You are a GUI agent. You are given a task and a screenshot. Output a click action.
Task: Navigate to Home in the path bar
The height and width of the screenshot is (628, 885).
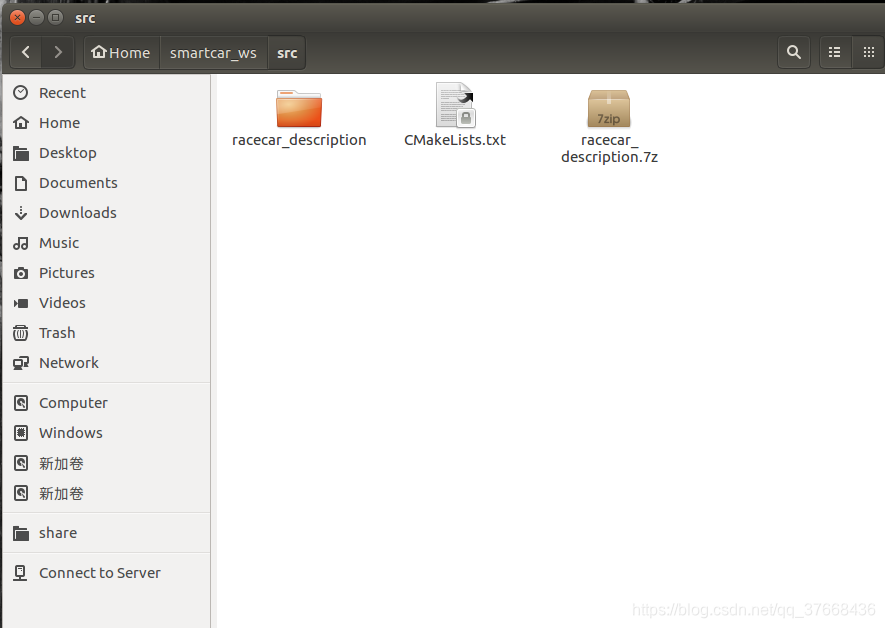pos(121,53)
